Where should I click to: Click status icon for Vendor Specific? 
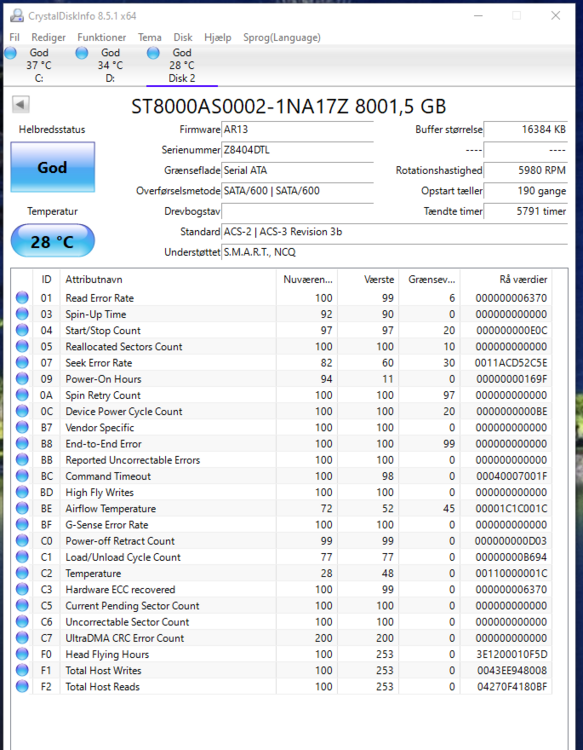pos(22,428)
